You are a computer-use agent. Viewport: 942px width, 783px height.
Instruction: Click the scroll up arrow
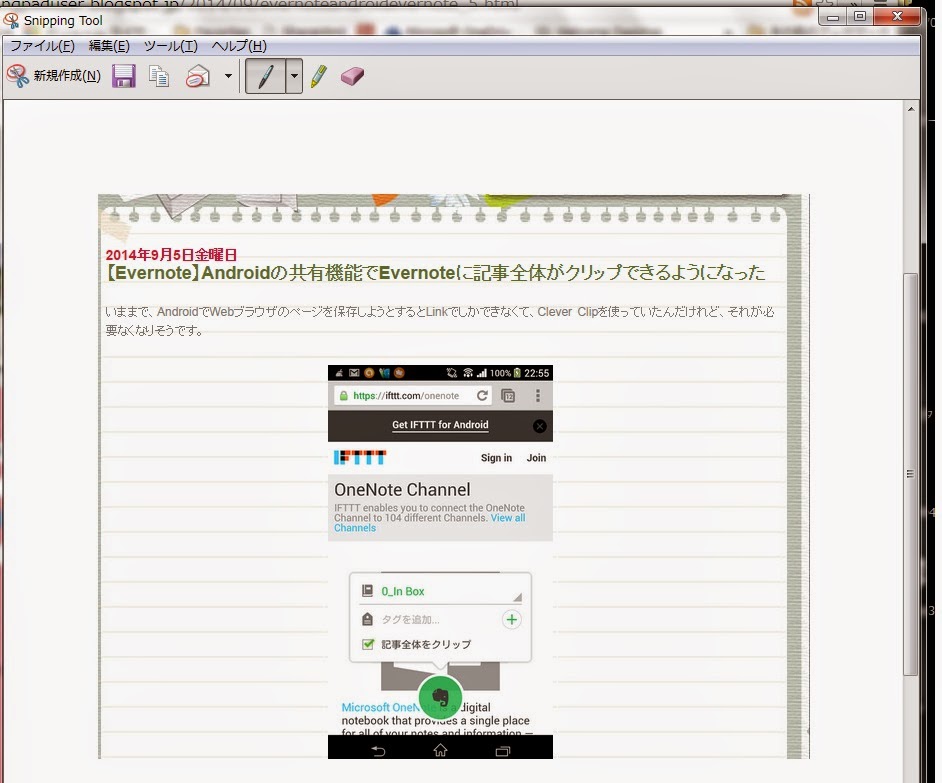pos(911,109)
